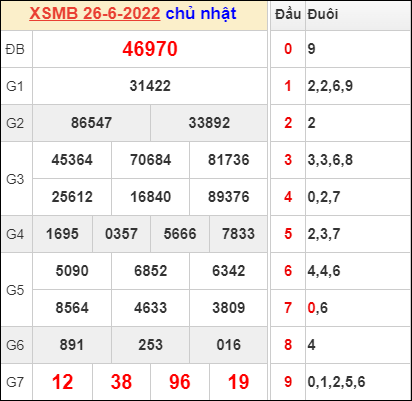Click tail values 4,4,6
This screenshot has height=401, width=412.
(324, 271)
